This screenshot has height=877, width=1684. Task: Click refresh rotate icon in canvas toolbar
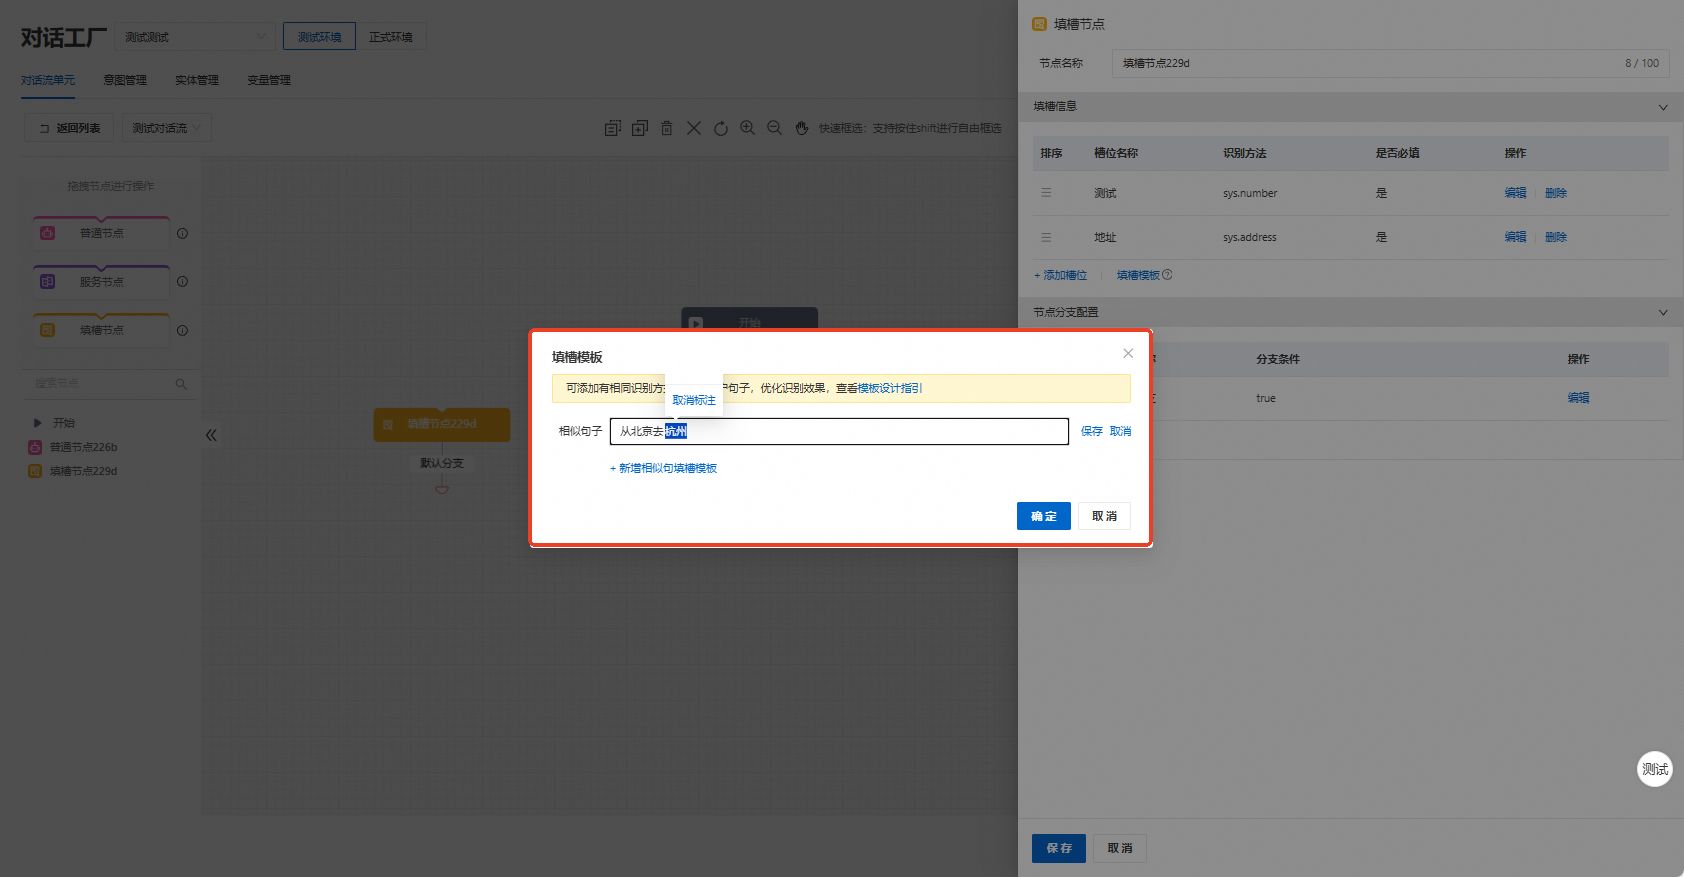[720, 128]
